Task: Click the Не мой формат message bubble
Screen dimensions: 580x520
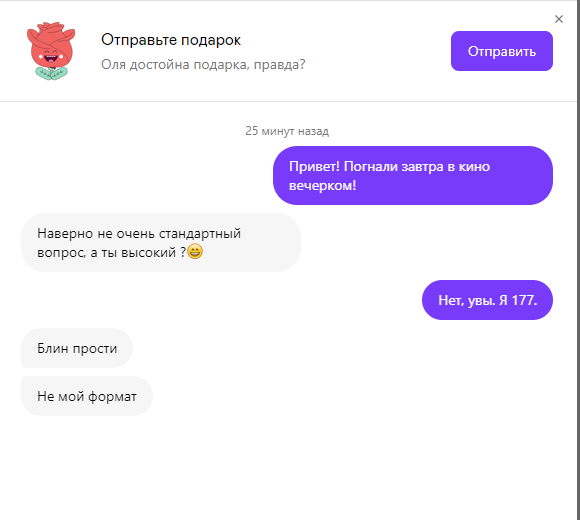Action: click(87, 396)
